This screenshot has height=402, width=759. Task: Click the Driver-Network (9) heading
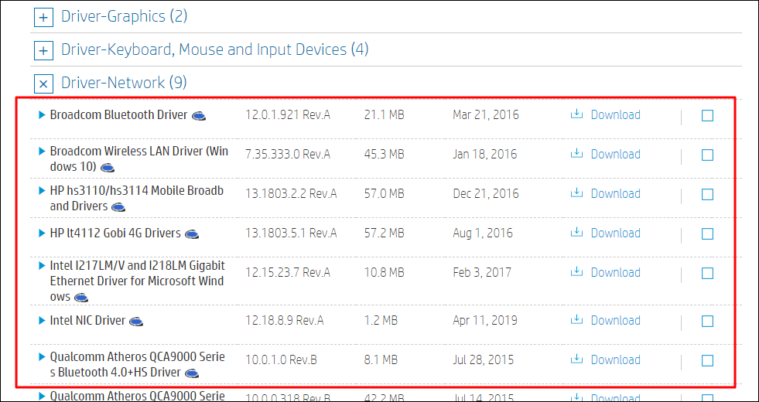tap(123, 83)
